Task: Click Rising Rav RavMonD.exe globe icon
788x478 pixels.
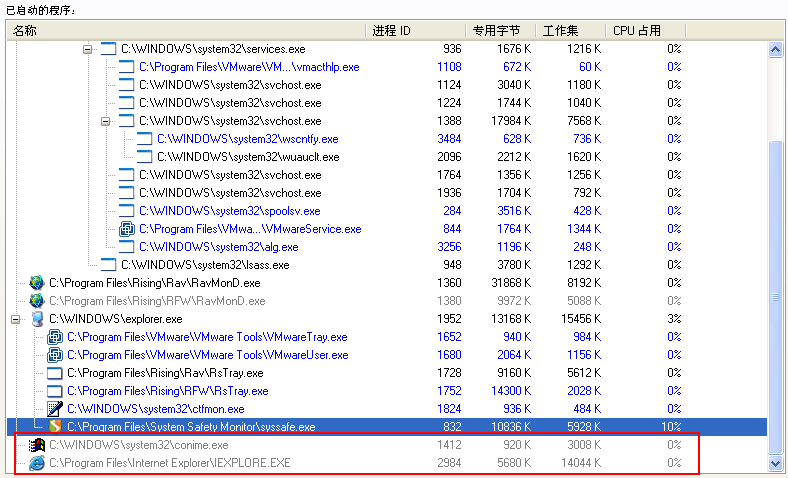Action: (x=37, y=283)
